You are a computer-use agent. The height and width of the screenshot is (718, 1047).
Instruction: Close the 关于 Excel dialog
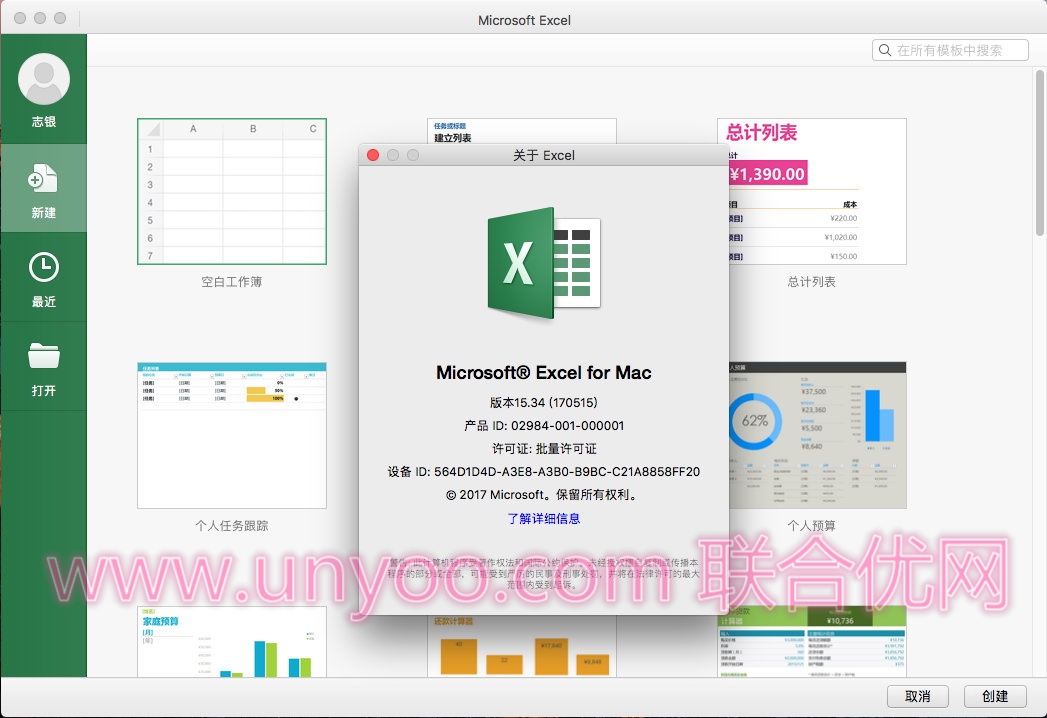(373, 155)
